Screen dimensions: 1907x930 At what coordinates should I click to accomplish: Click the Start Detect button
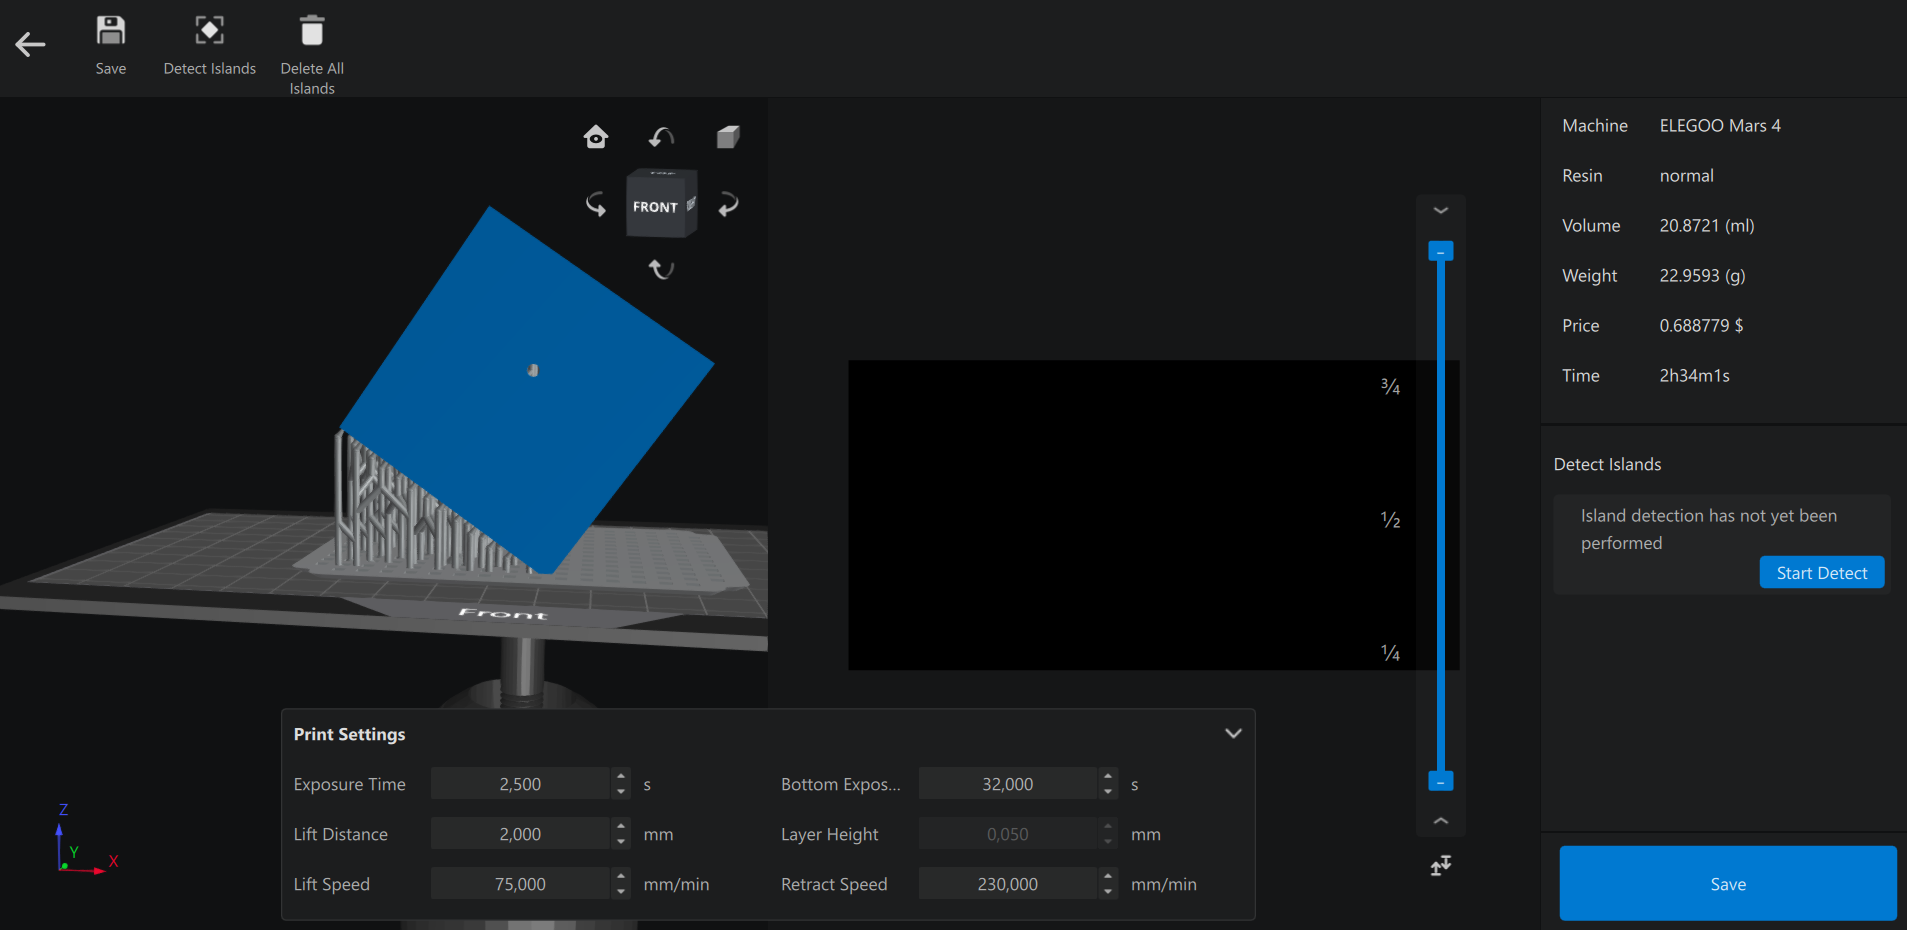click(1821, 573)
